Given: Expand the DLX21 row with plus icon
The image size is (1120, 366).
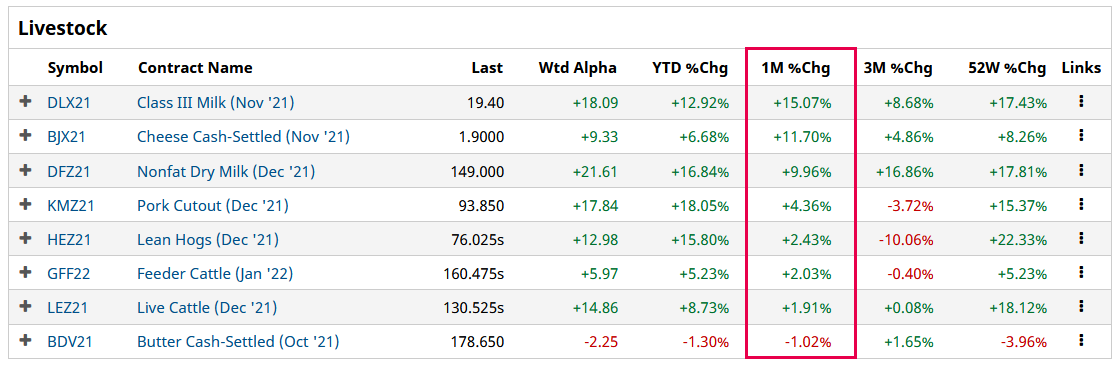Looking at the screenshot, I should coord(26,102).
